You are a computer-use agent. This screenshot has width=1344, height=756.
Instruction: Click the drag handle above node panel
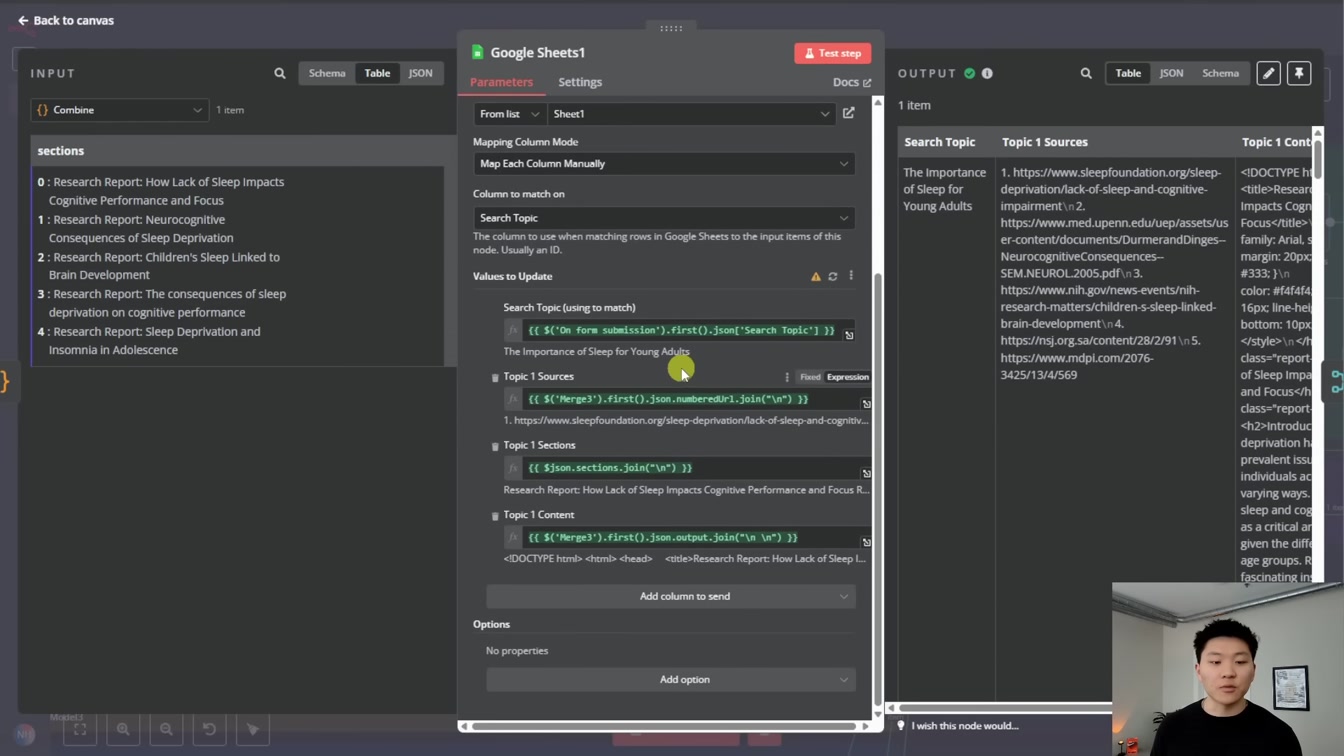click(671, 28)
